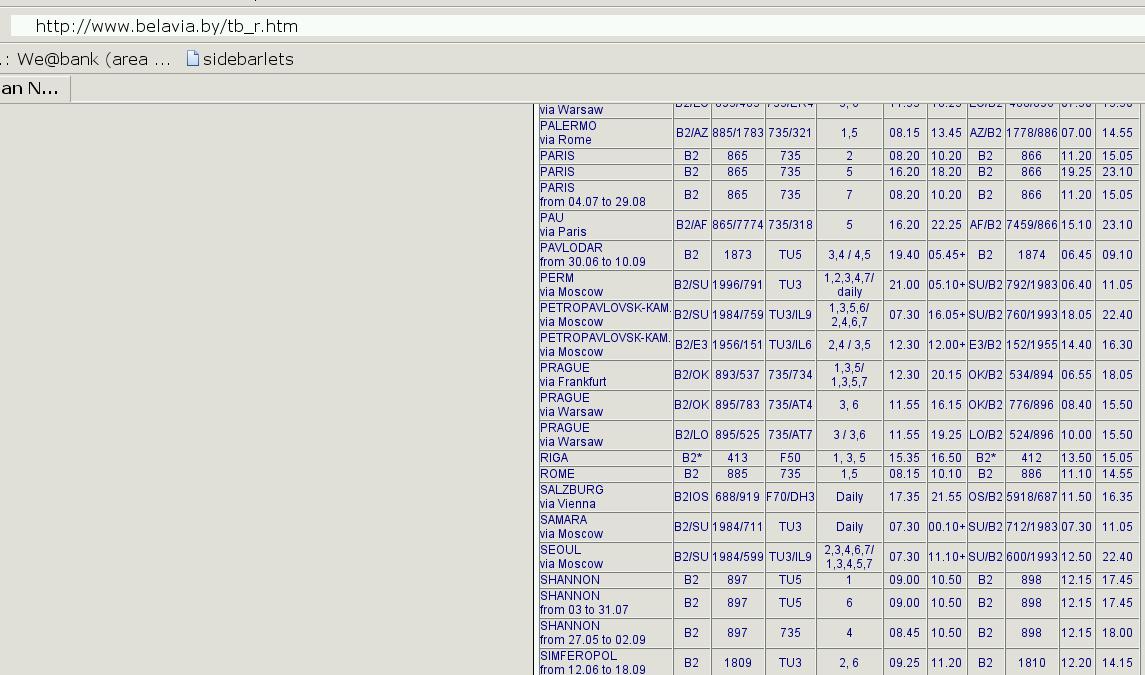Viewport: 1145px width, 675px height.
Task: Select the PAVLODAR destination cell
Action: click(x=604, y=255)
